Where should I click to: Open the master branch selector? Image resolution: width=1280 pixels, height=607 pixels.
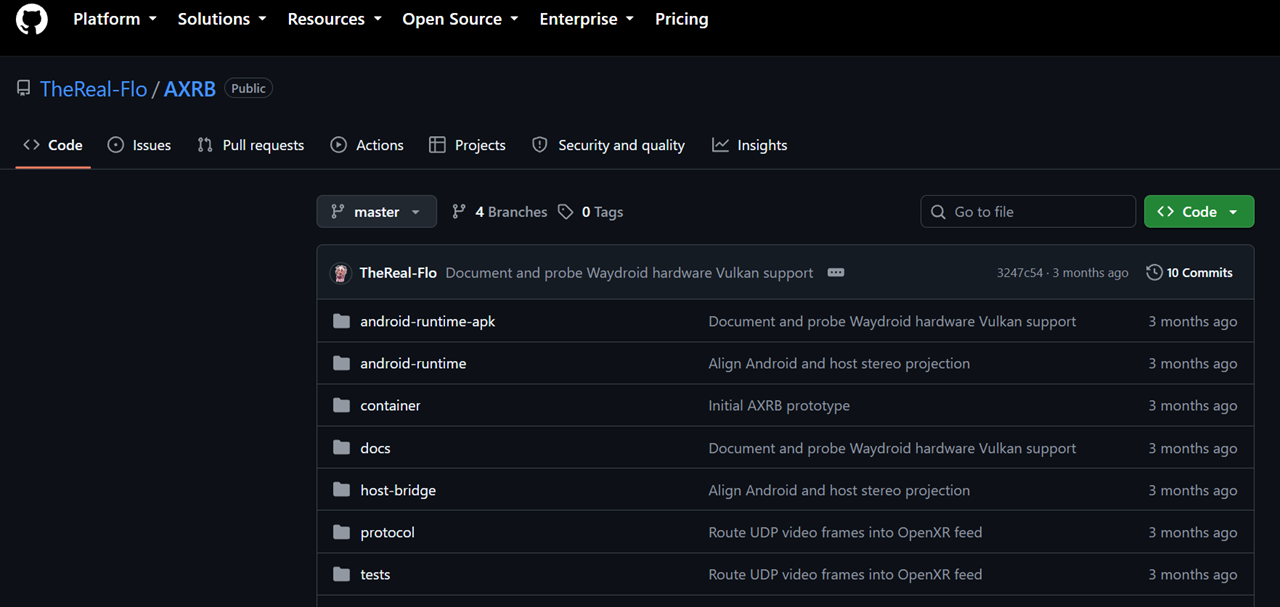pos(377,211)
